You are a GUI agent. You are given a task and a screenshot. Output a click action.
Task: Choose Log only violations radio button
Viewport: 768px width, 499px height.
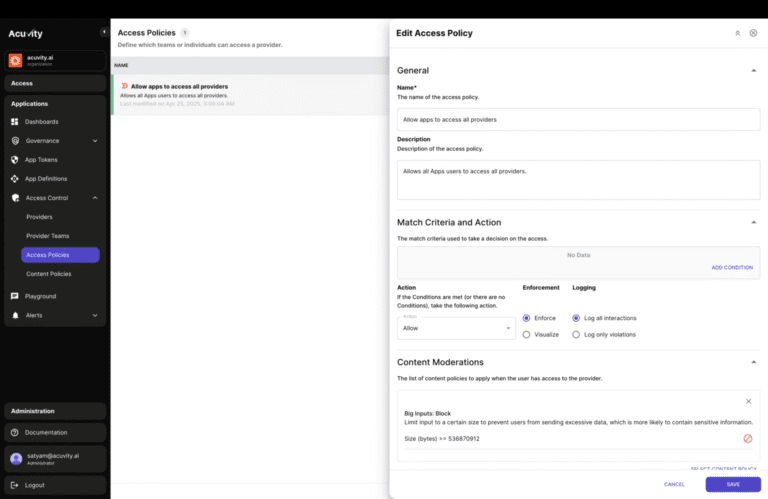tap(576, 334)
